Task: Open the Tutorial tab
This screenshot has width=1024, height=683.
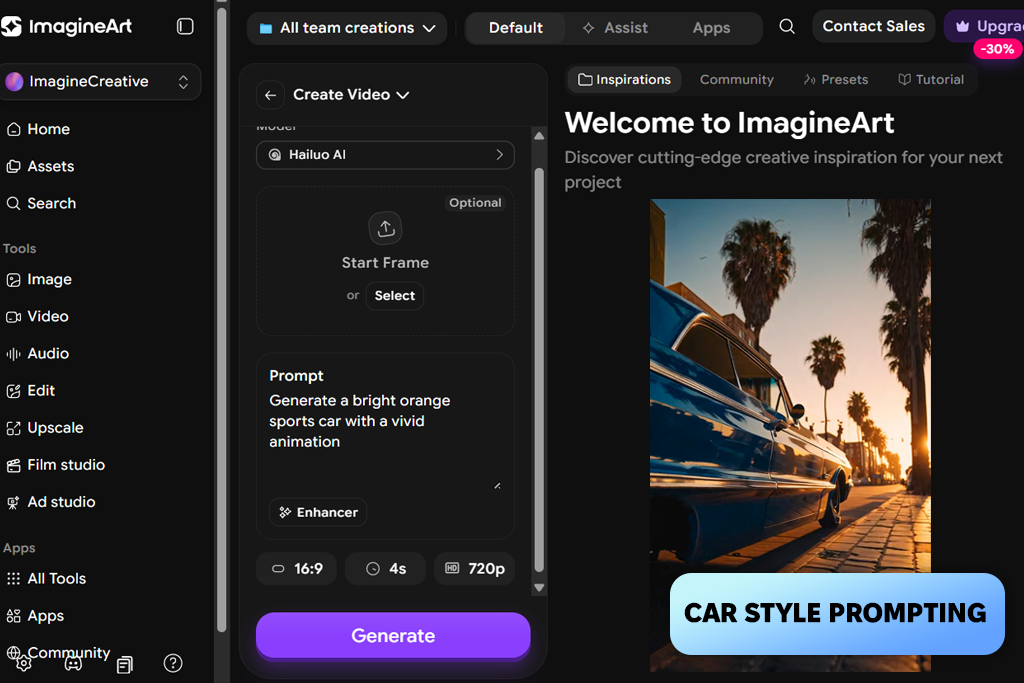Action: 931,80
